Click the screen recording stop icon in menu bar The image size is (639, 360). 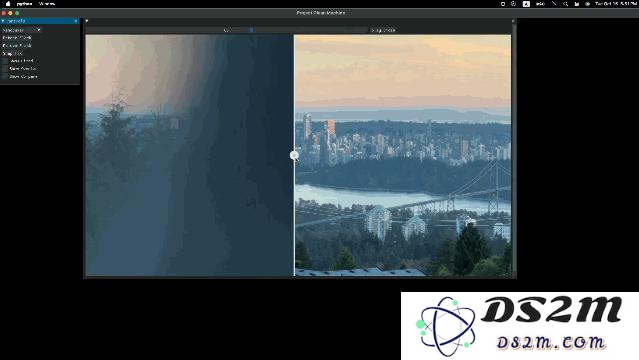click(x=503, y=4)
